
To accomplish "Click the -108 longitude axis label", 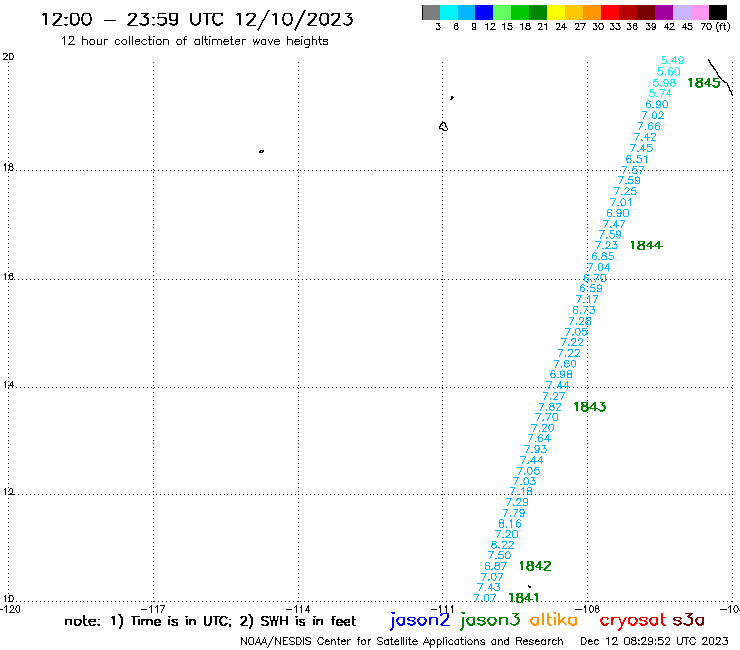I will coord(588,609).
